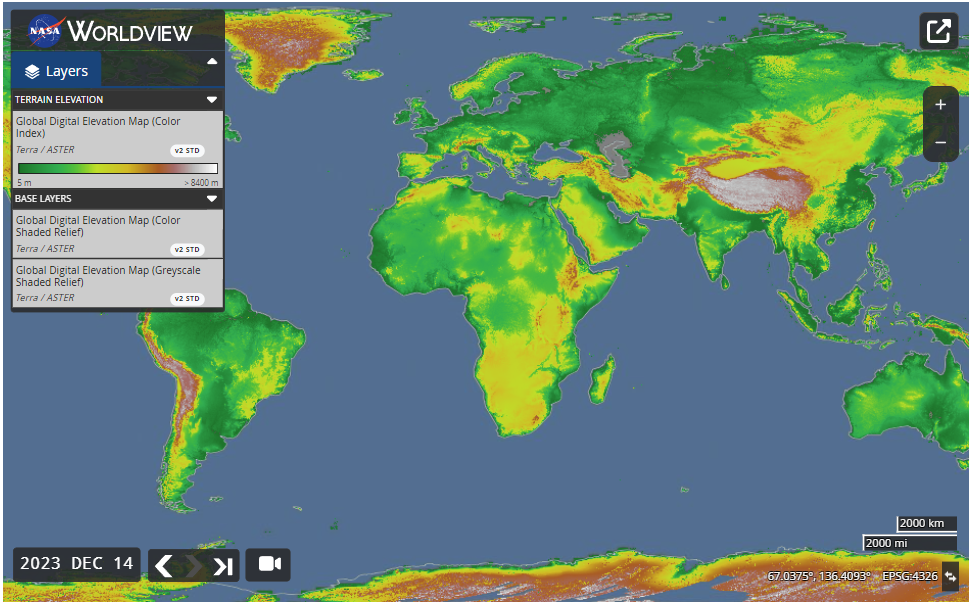This screenshot has width=971, height=606.
Task: Zoom out with the minus button
Action: point(940,143)
